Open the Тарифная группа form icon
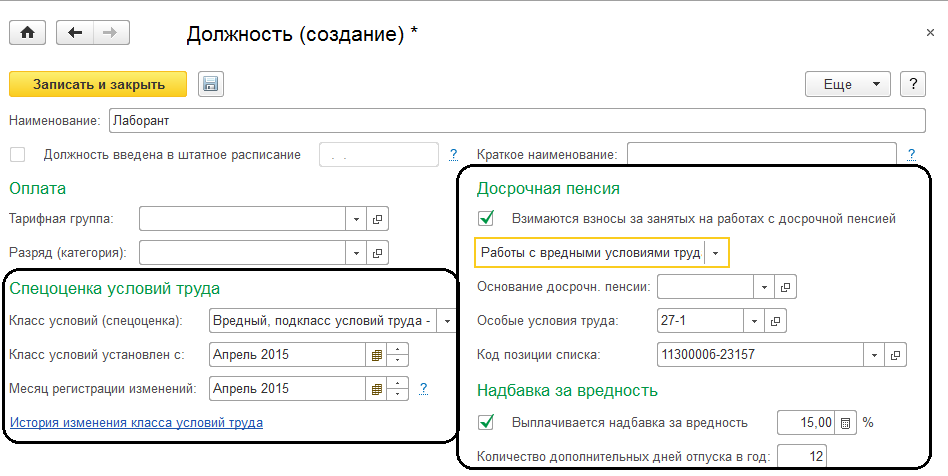The image size is (948, 476). point(378,219)
